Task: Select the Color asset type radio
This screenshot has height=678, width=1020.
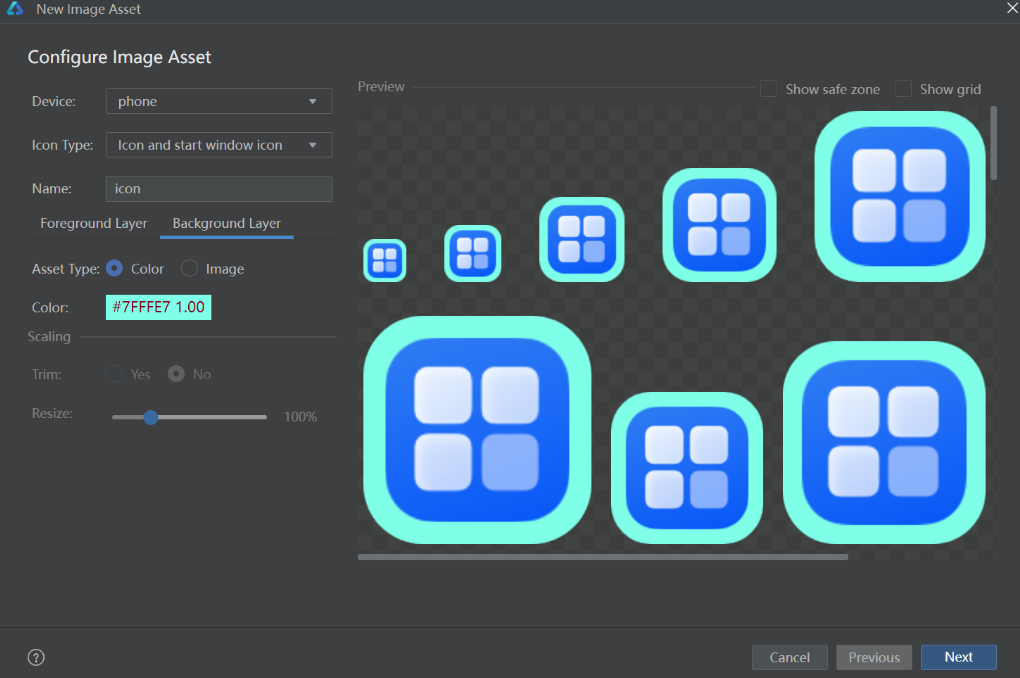Action: click(x=115, y=268)
